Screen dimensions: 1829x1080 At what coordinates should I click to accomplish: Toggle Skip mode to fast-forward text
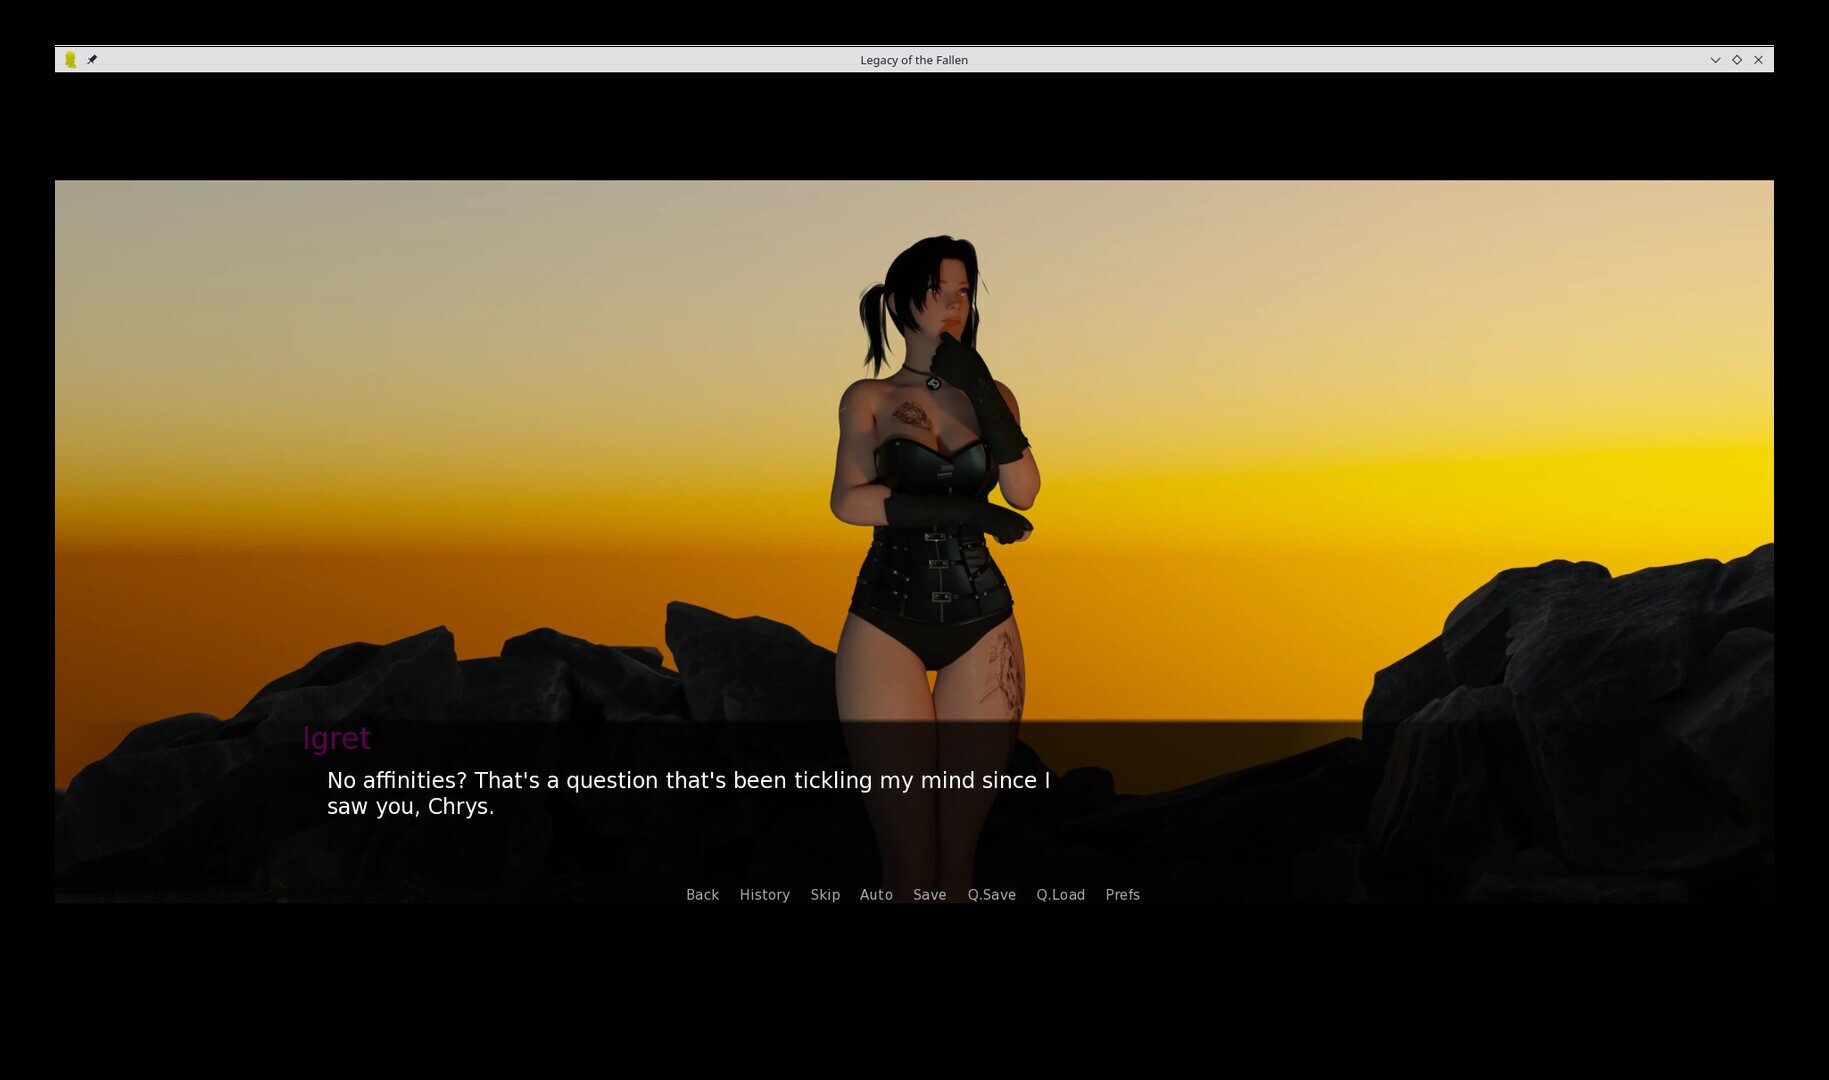click(826, 895)
